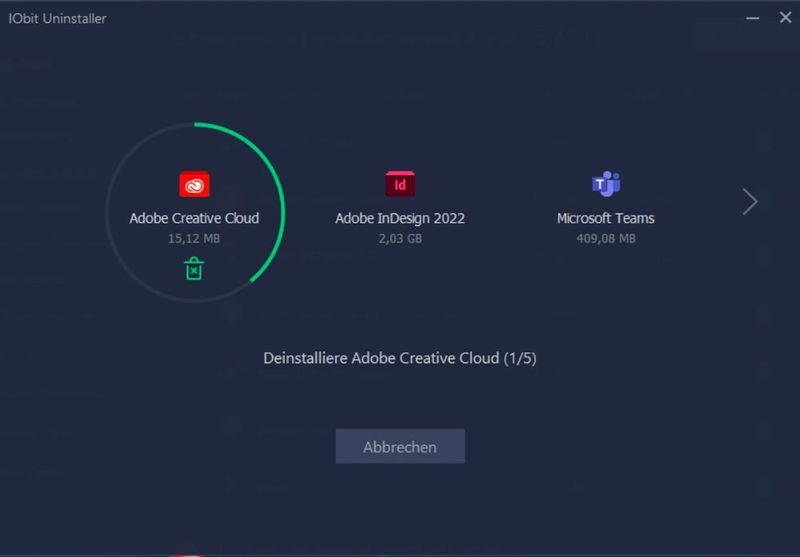Viewport: 800px width, 557px height.
Task: Click the green trash can uninstall icon
Action: (x=194, y=269)
